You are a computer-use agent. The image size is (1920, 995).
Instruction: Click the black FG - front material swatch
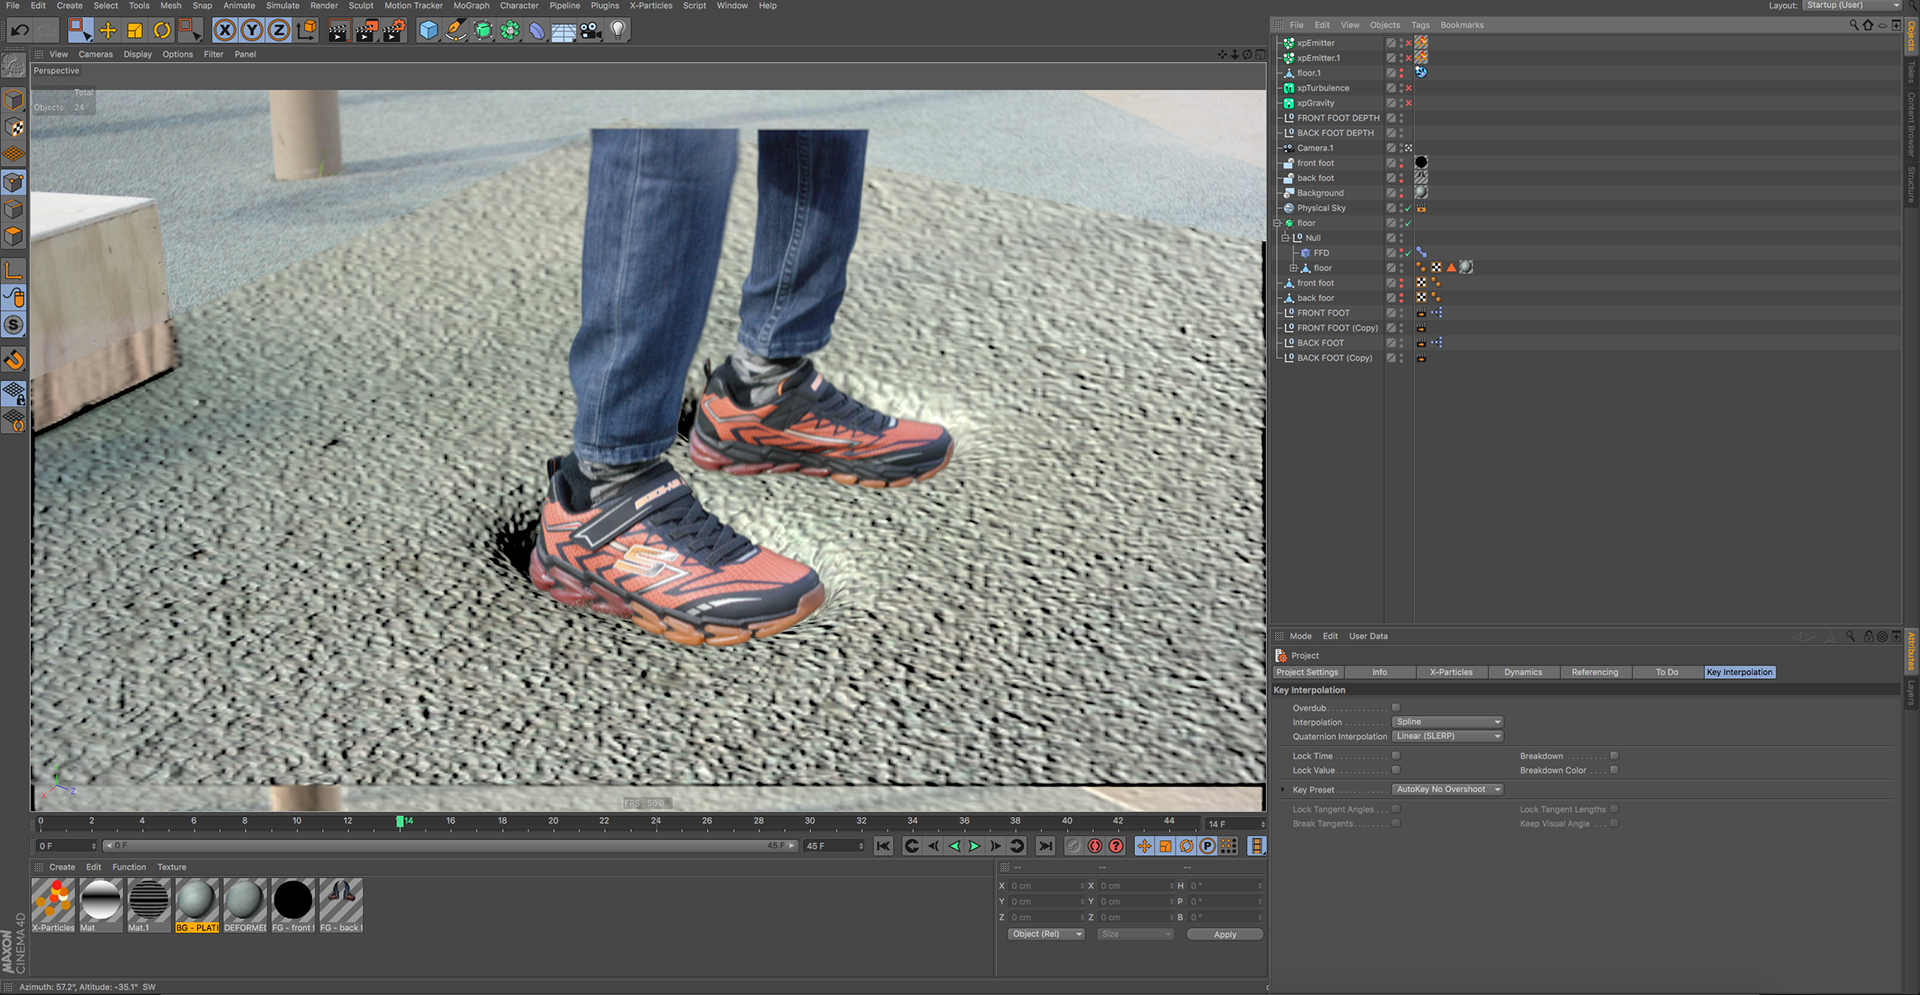pyautogui.click(x=293, y=905)
